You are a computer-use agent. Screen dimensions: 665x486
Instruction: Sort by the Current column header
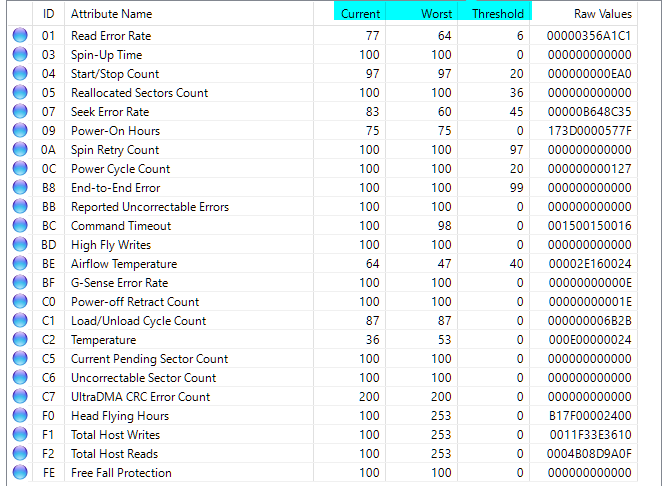(360, 14)
